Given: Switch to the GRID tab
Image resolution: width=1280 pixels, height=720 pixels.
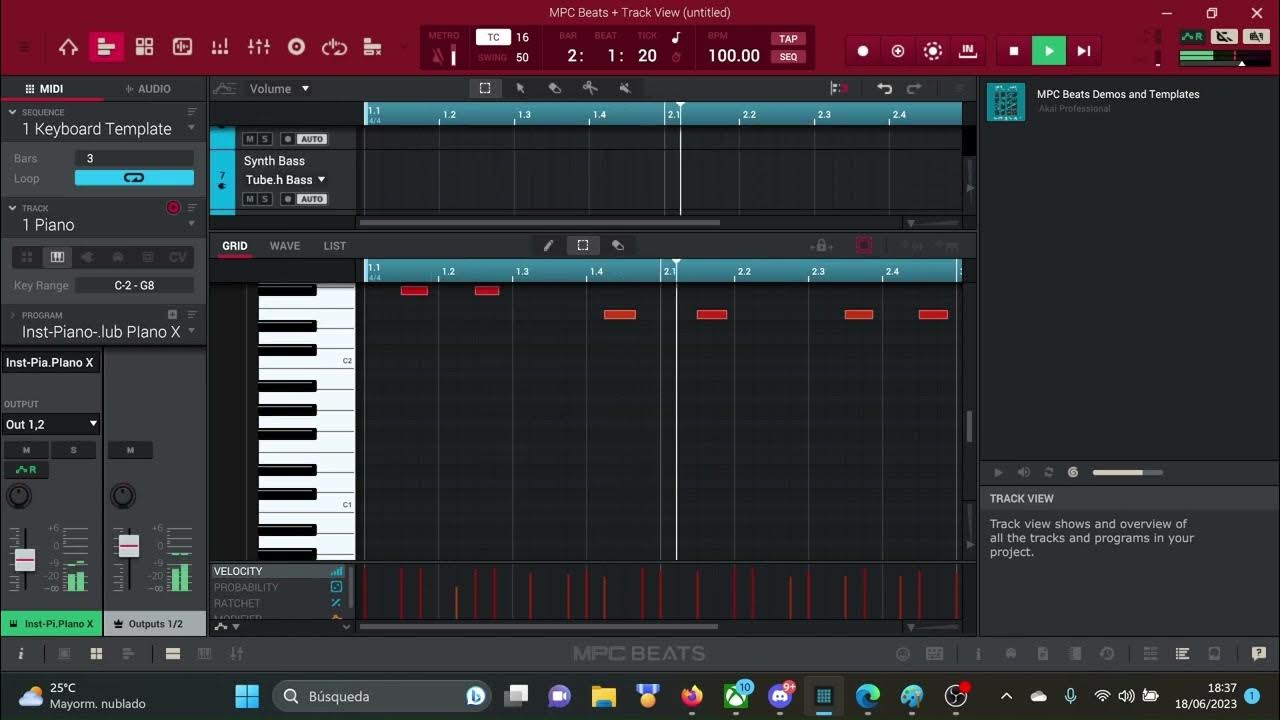Looking at the screenshot, I should click(x=235, y=246).
